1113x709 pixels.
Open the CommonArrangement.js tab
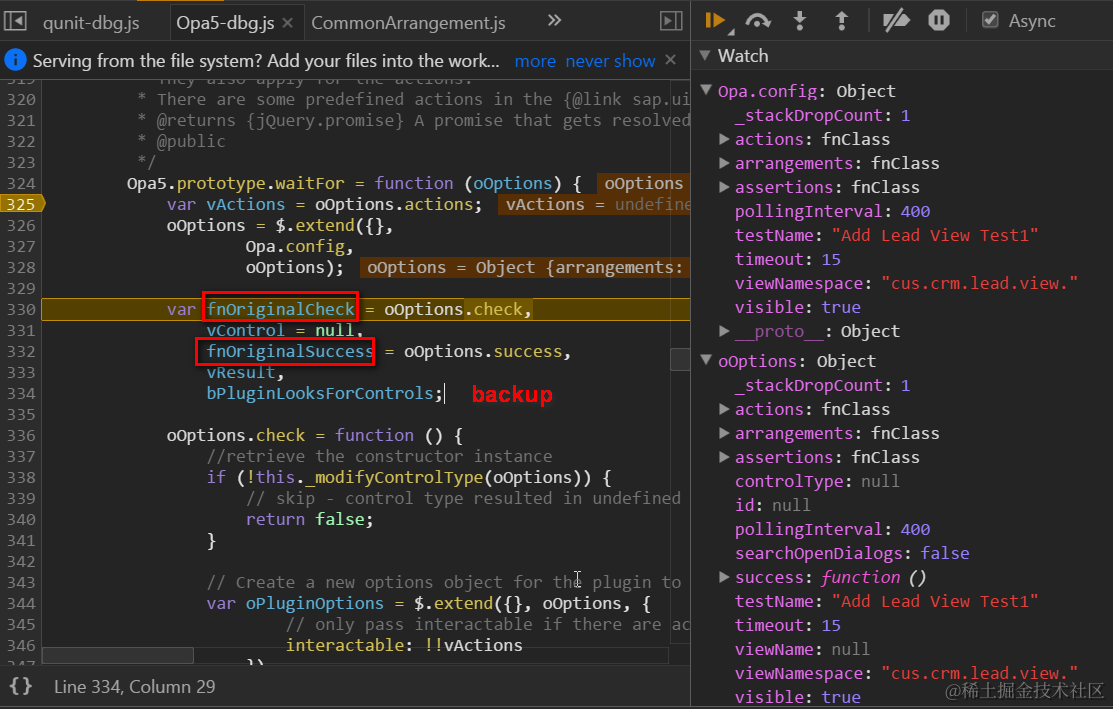(x=408, y=23)
